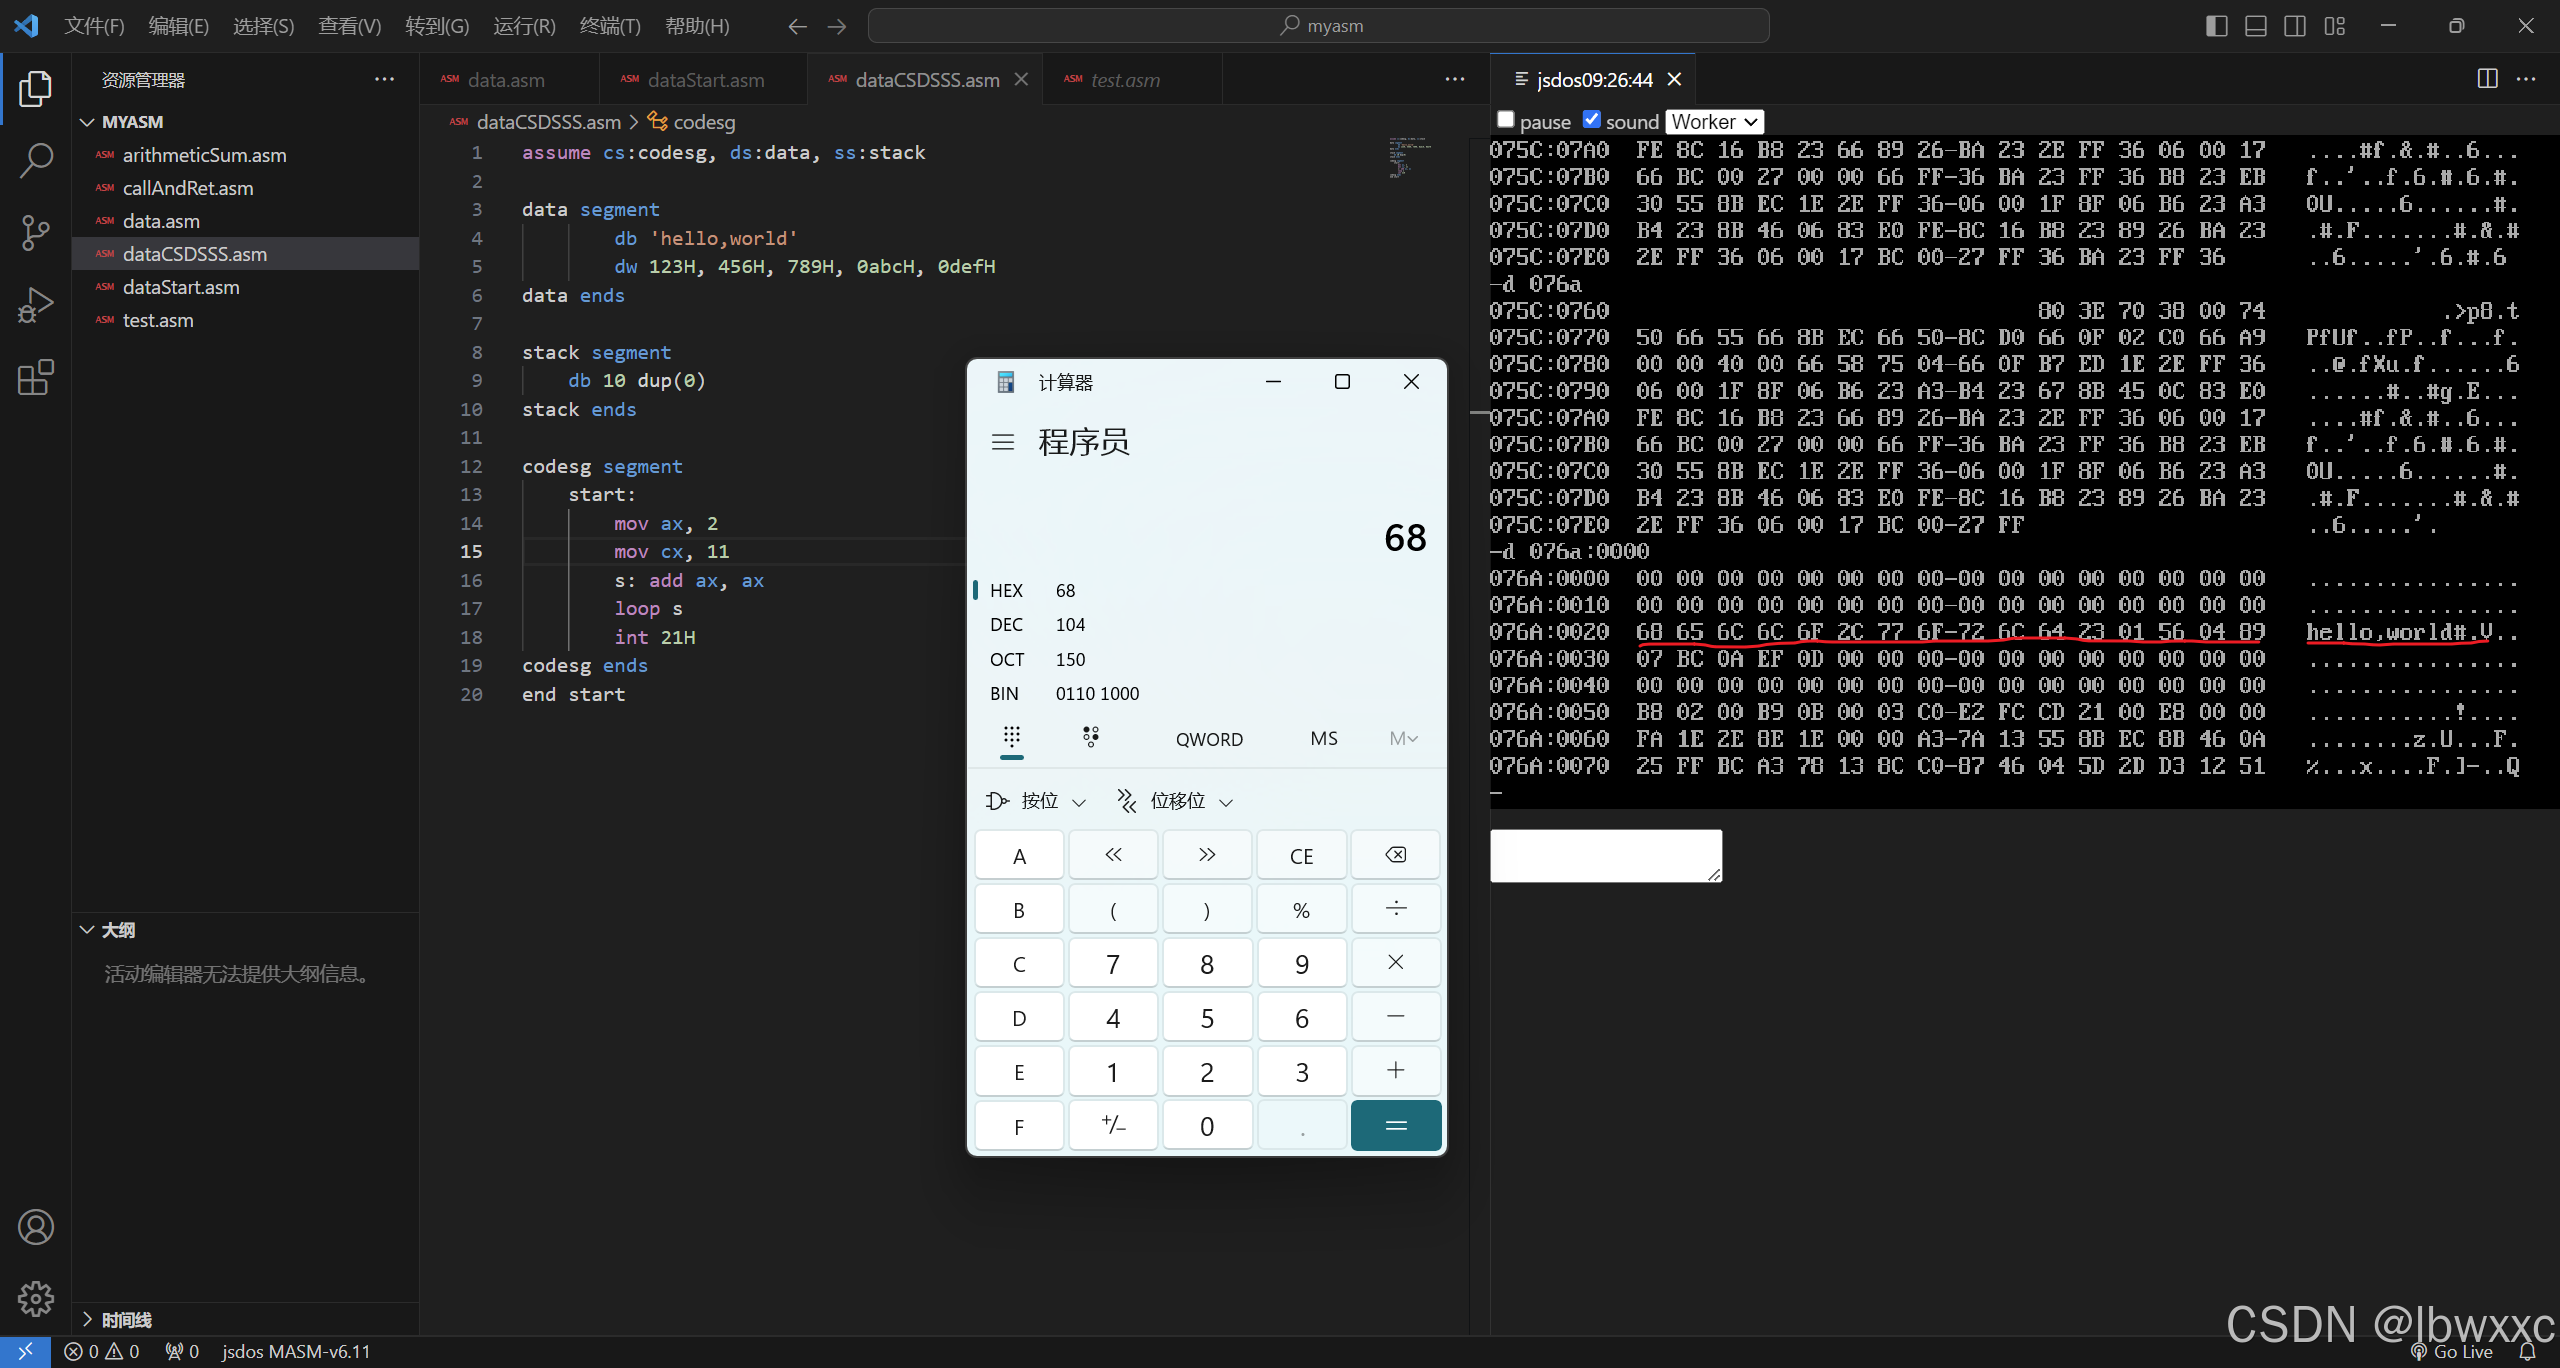Open the Extensions view icon

(36, 377)
